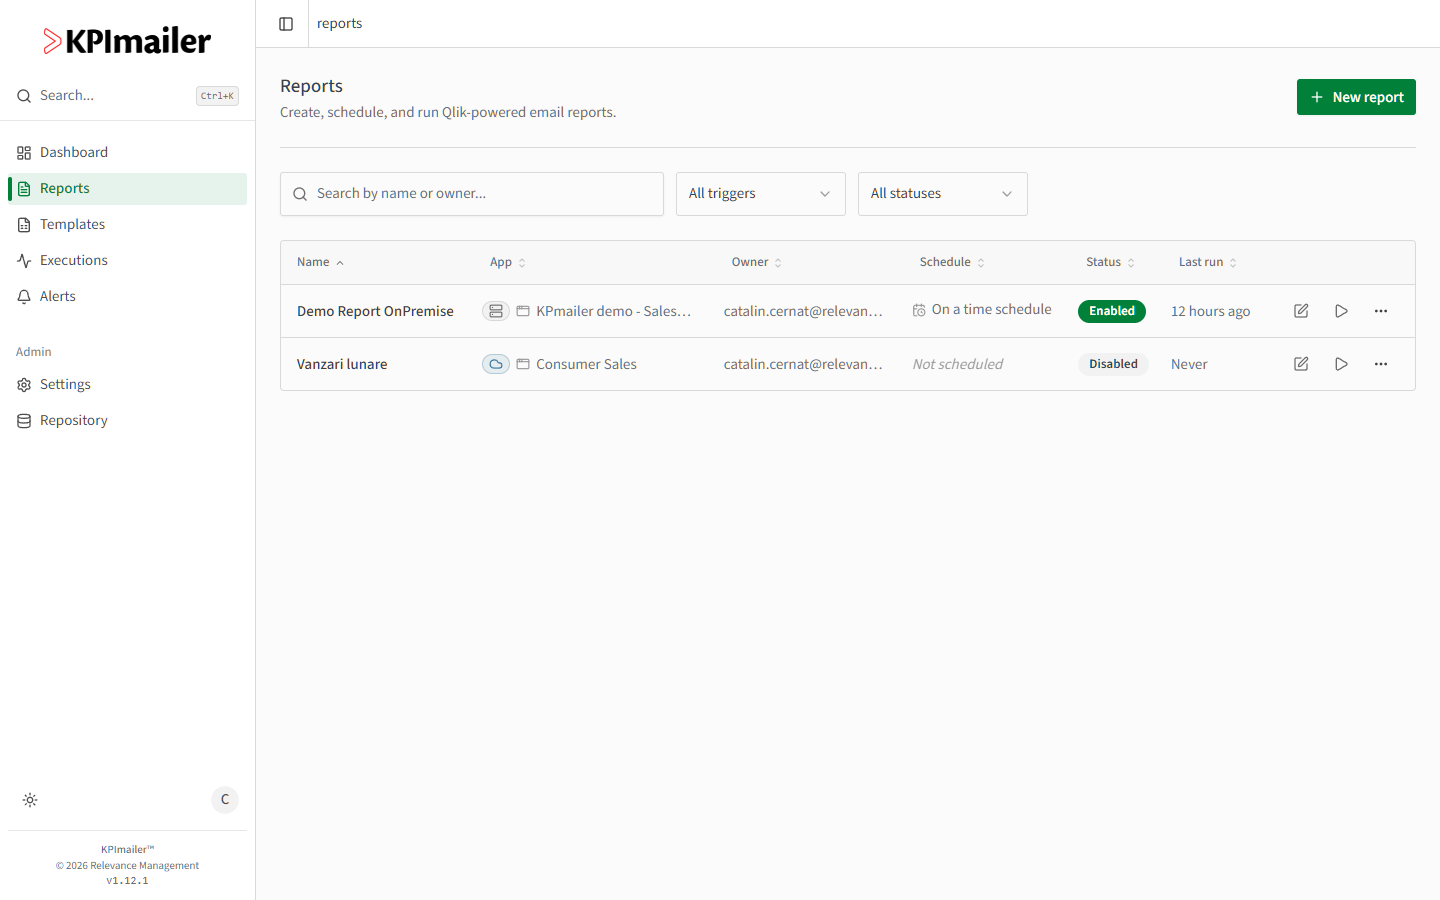Click On a time schedule text
1440x900 pixels.
[992, 310]
